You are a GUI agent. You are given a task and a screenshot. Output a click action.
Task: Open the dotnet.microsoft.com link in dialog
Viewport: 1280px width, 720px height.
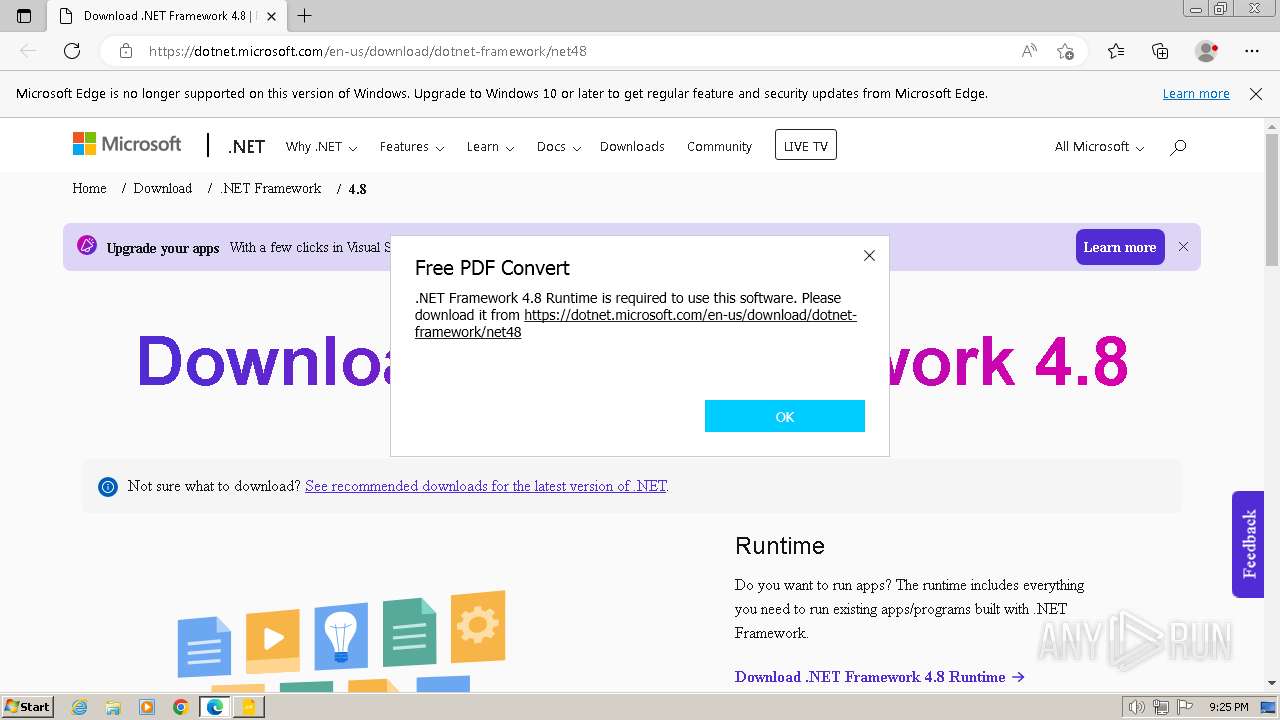point(636,323)
